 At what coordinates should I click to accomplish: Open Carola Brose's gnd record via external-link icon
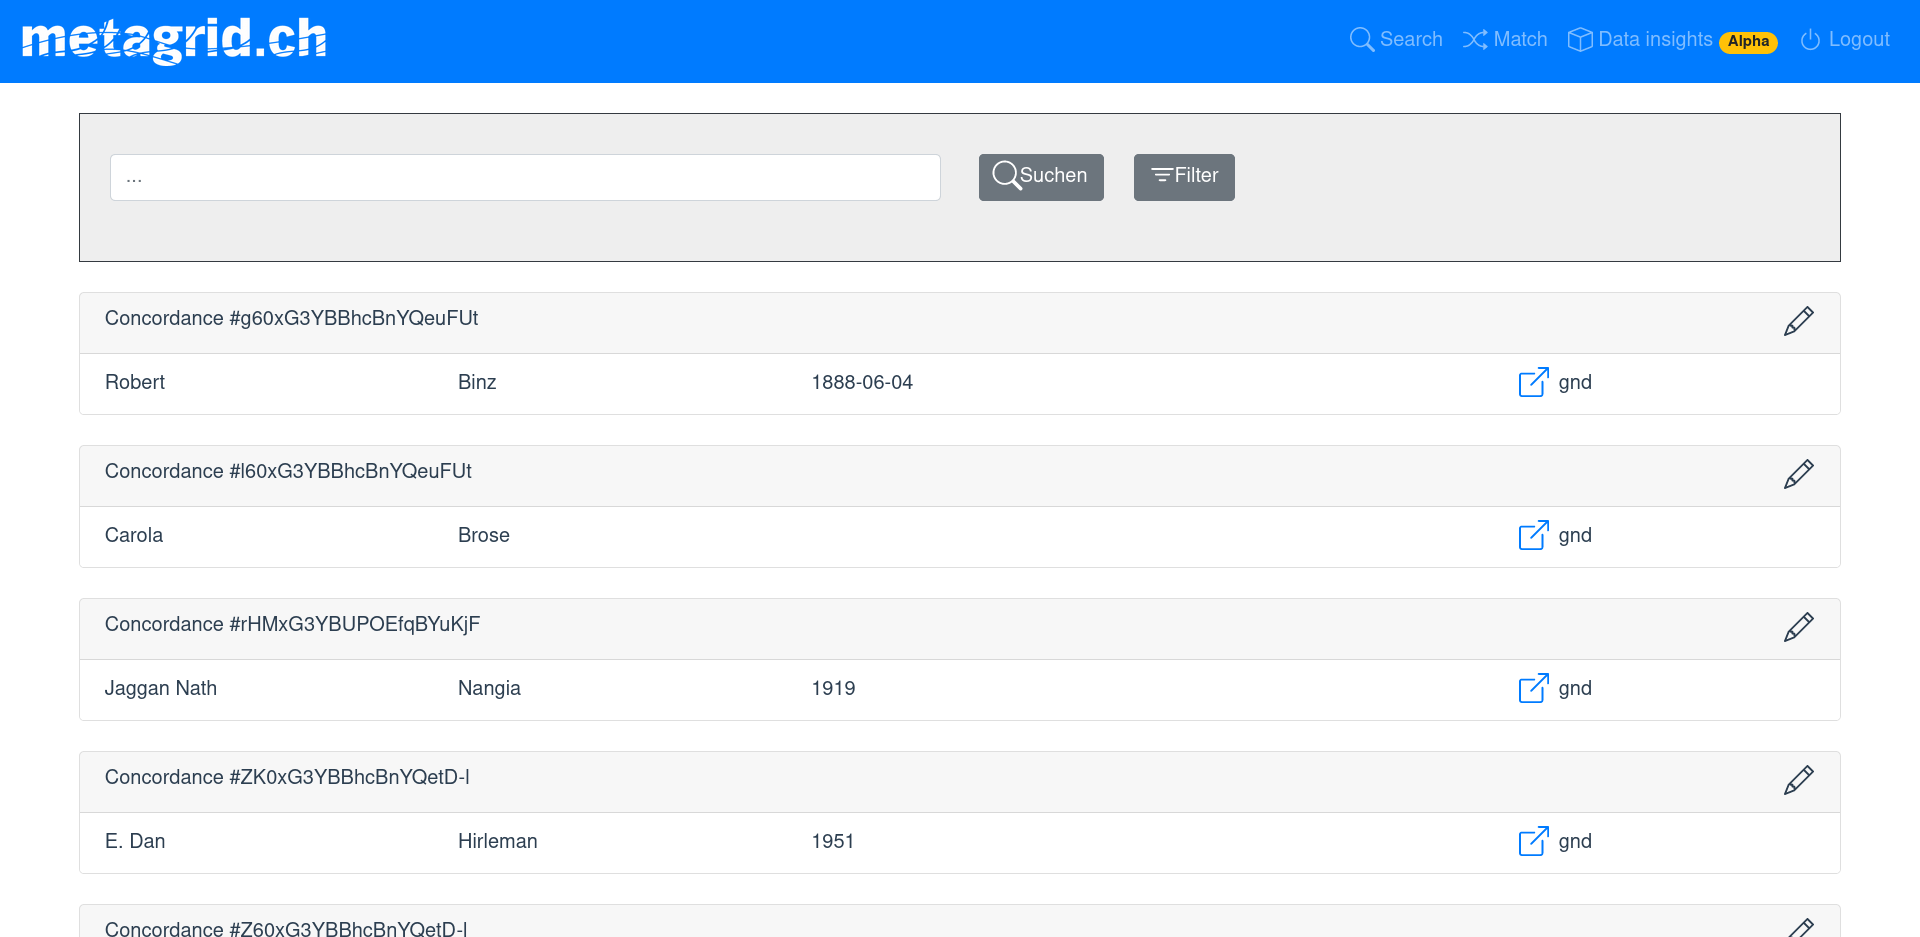pyautogui.click(x=1533, y=535)
